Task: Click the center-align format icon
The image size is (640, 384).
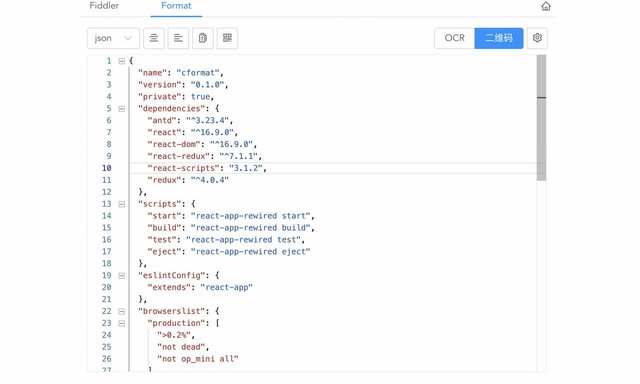Action: 154,38
